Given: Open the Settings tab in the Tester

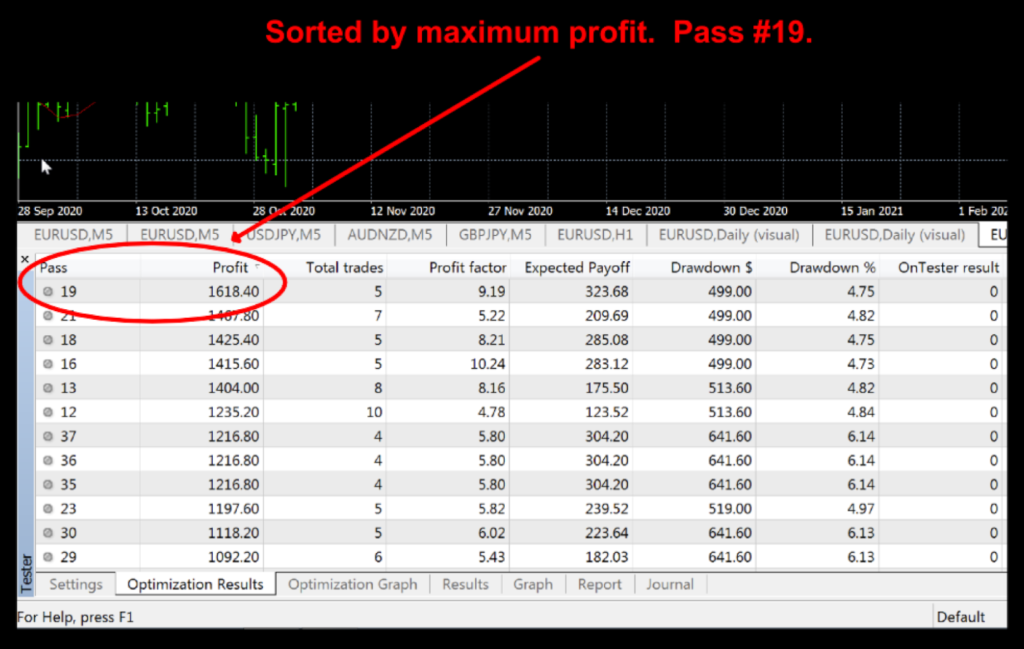Looking at the screenshot, I should pos(76,584).
